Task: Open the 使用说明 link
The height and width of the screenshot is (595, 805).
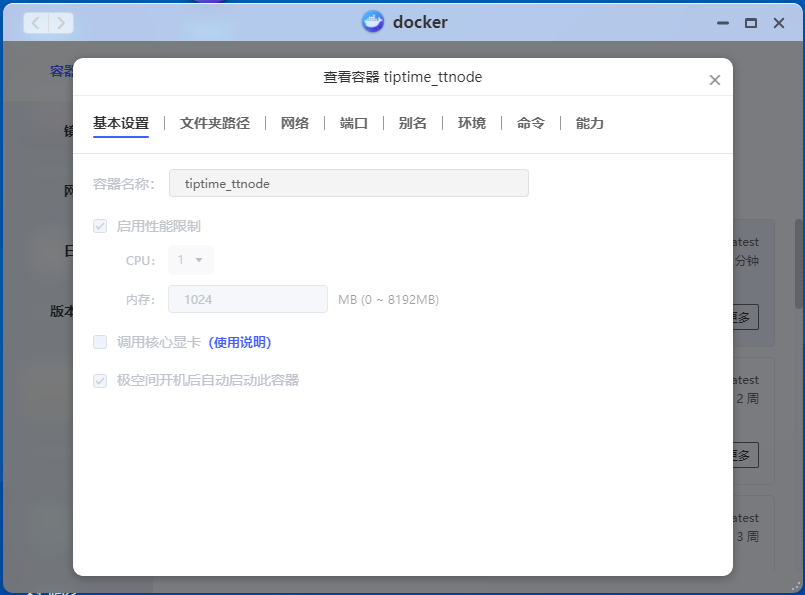Action: 240,342
